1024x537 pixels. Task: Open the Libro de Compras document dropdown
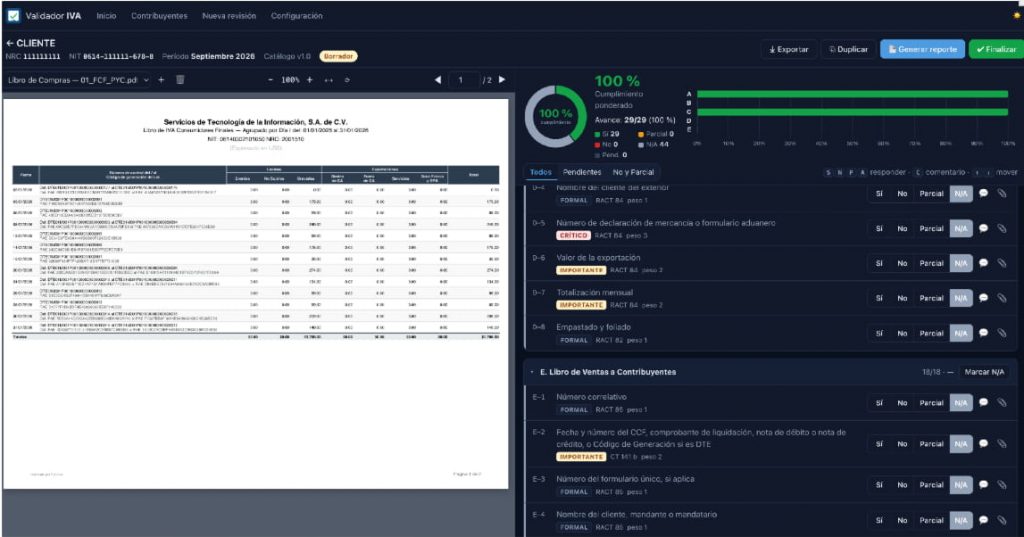pos(78,80)
